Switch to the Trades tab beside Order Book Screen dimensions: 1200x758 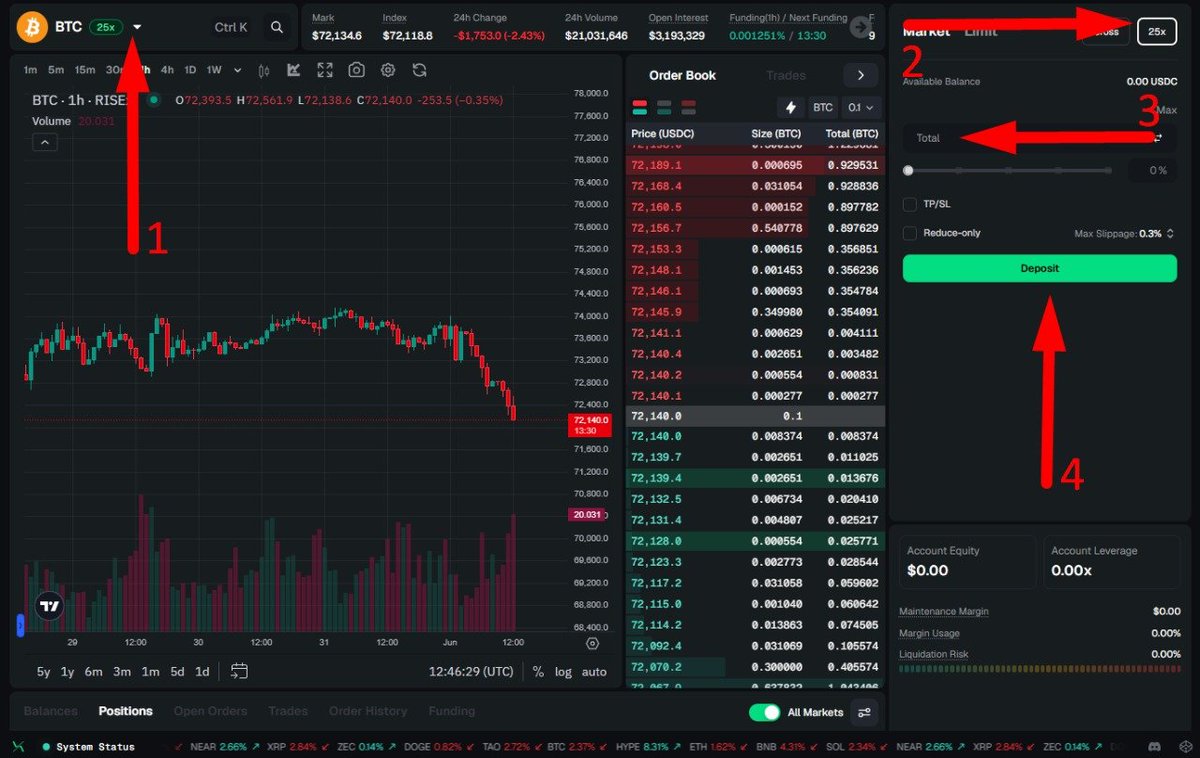click(x=786, y=75)
